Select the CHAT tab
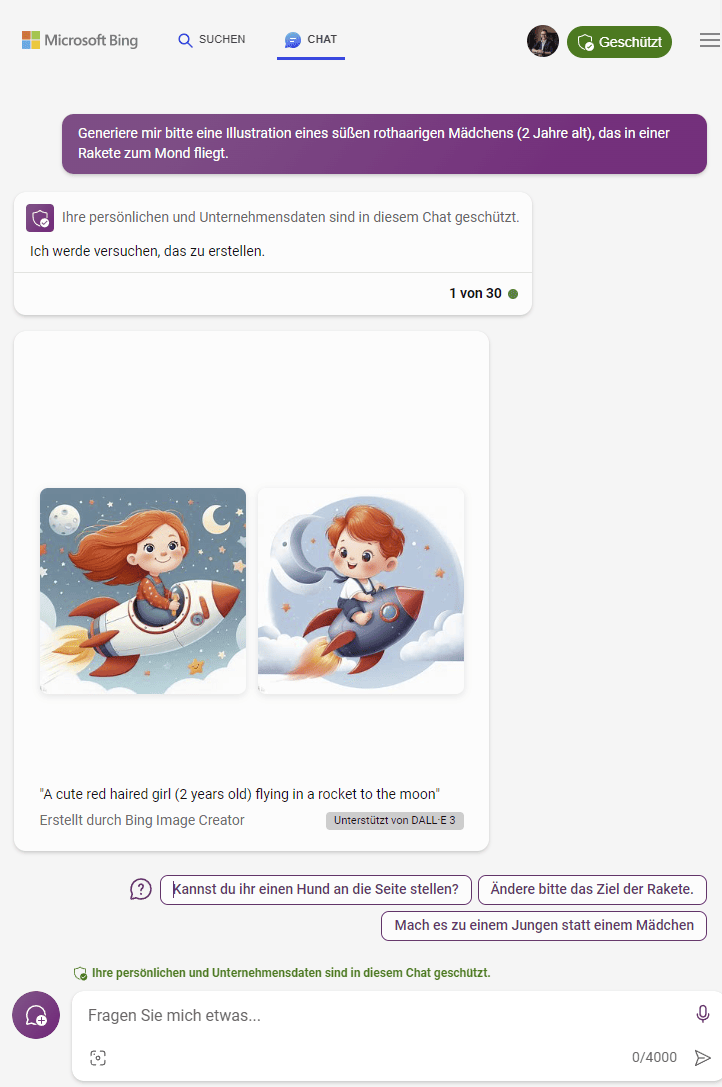Screen dimensions: 722x1087 [311, 40]
